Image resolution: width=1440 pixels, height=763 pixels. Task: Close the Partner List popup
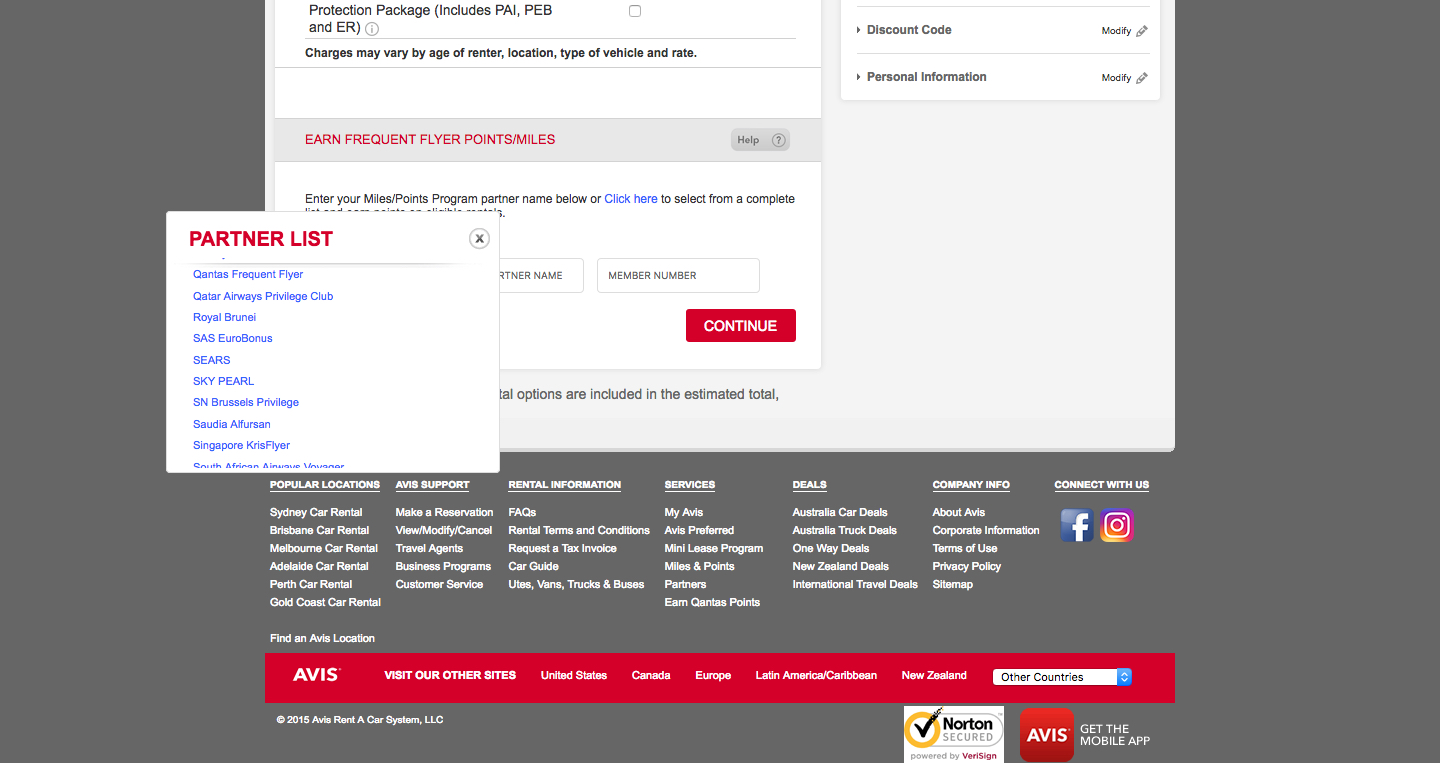point(480,238)
